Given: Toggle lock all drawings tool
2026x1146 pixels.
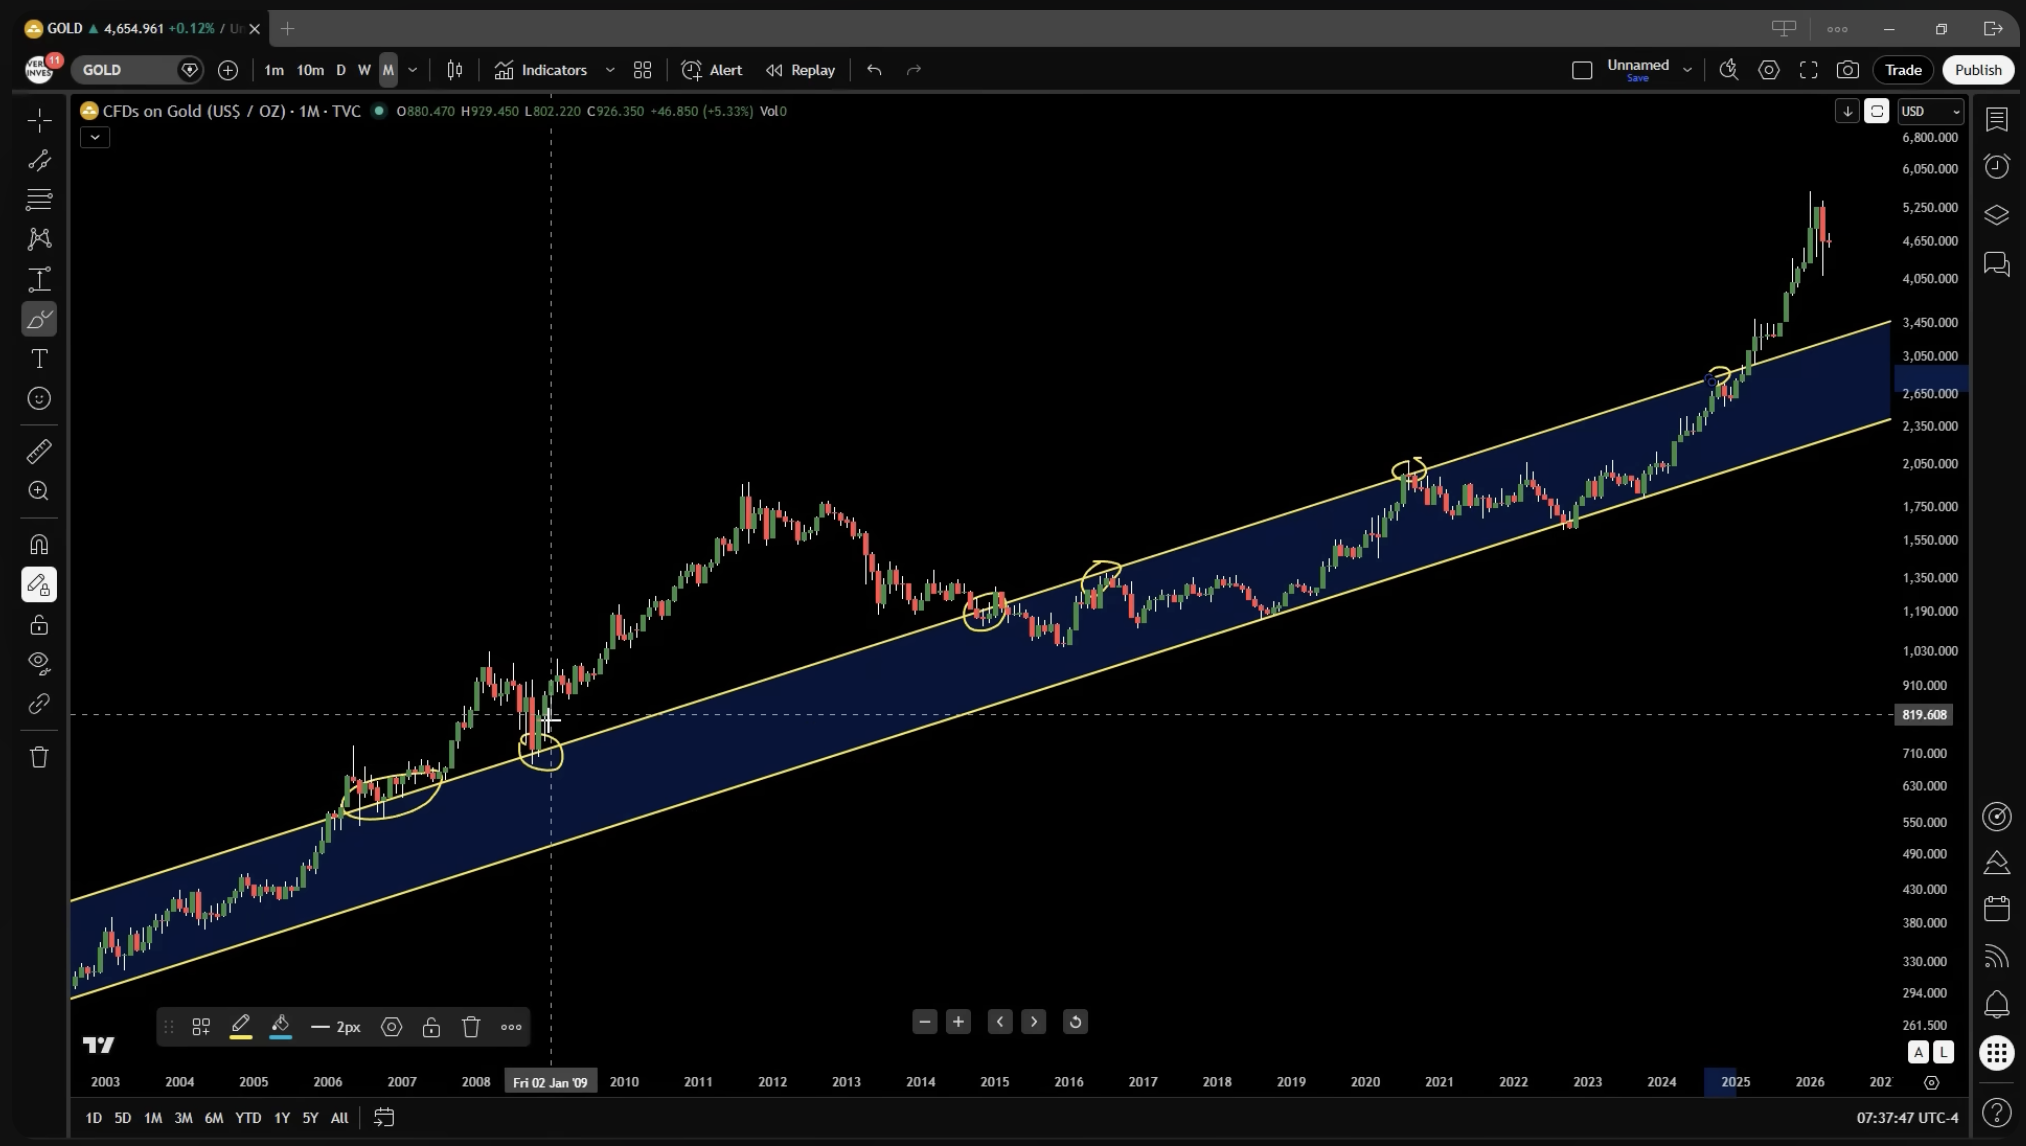Looking at the screenshot, I should (x=39, y=625).
